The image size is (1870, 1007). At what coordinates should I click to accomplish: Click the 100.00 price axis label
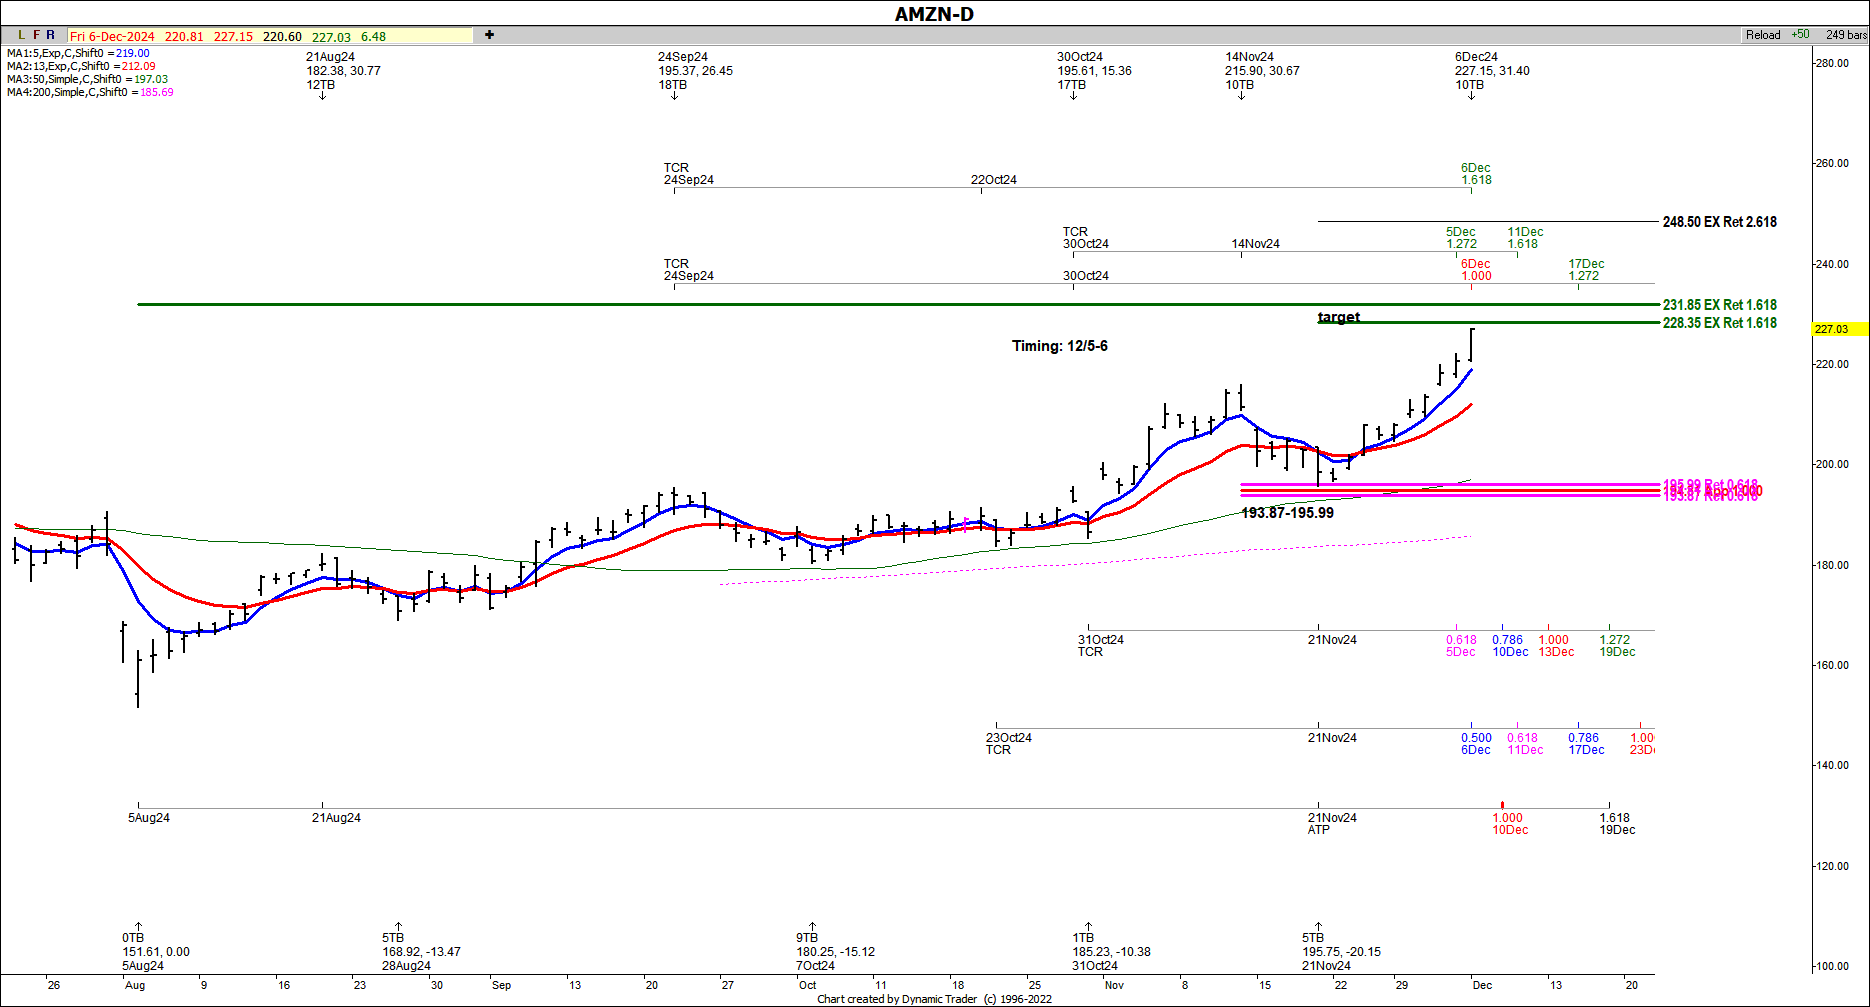click(x=1832, y=966)
